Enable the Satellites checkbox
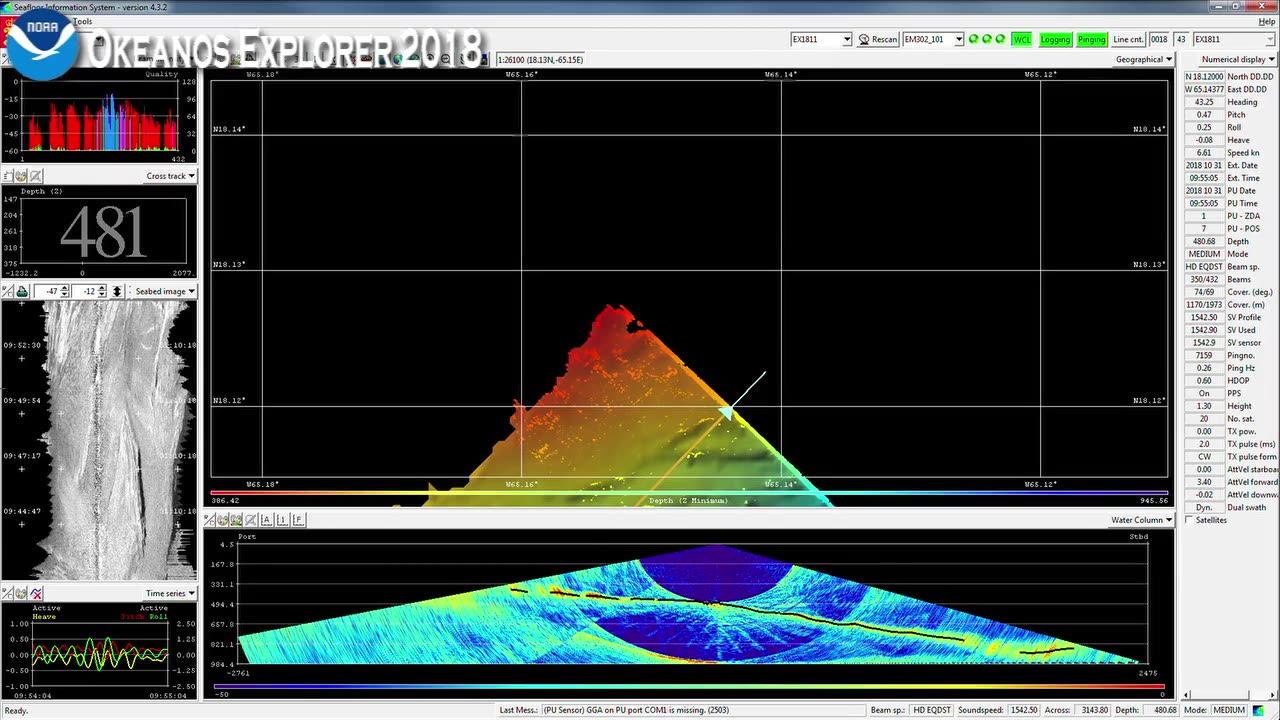The image size is (1280, 720). pyautogui.click(x=1189, y=520)
